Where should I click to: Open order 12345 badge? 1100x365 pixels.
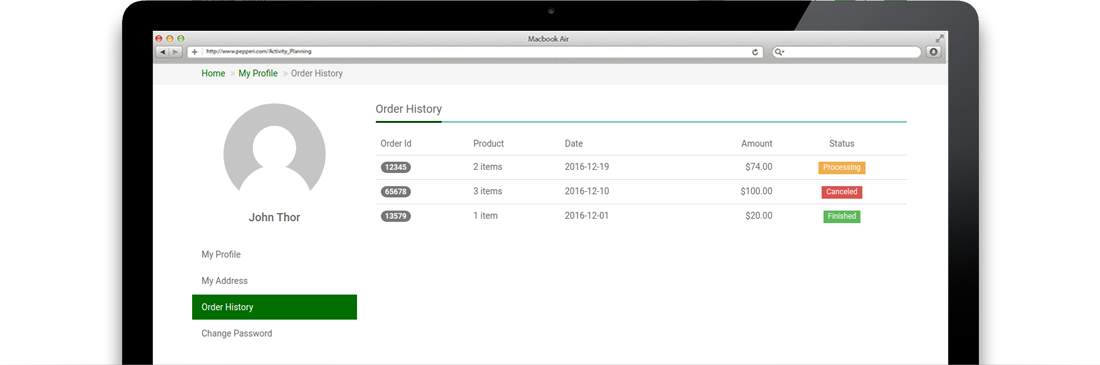pyautogui.click(x=396, y=167)
